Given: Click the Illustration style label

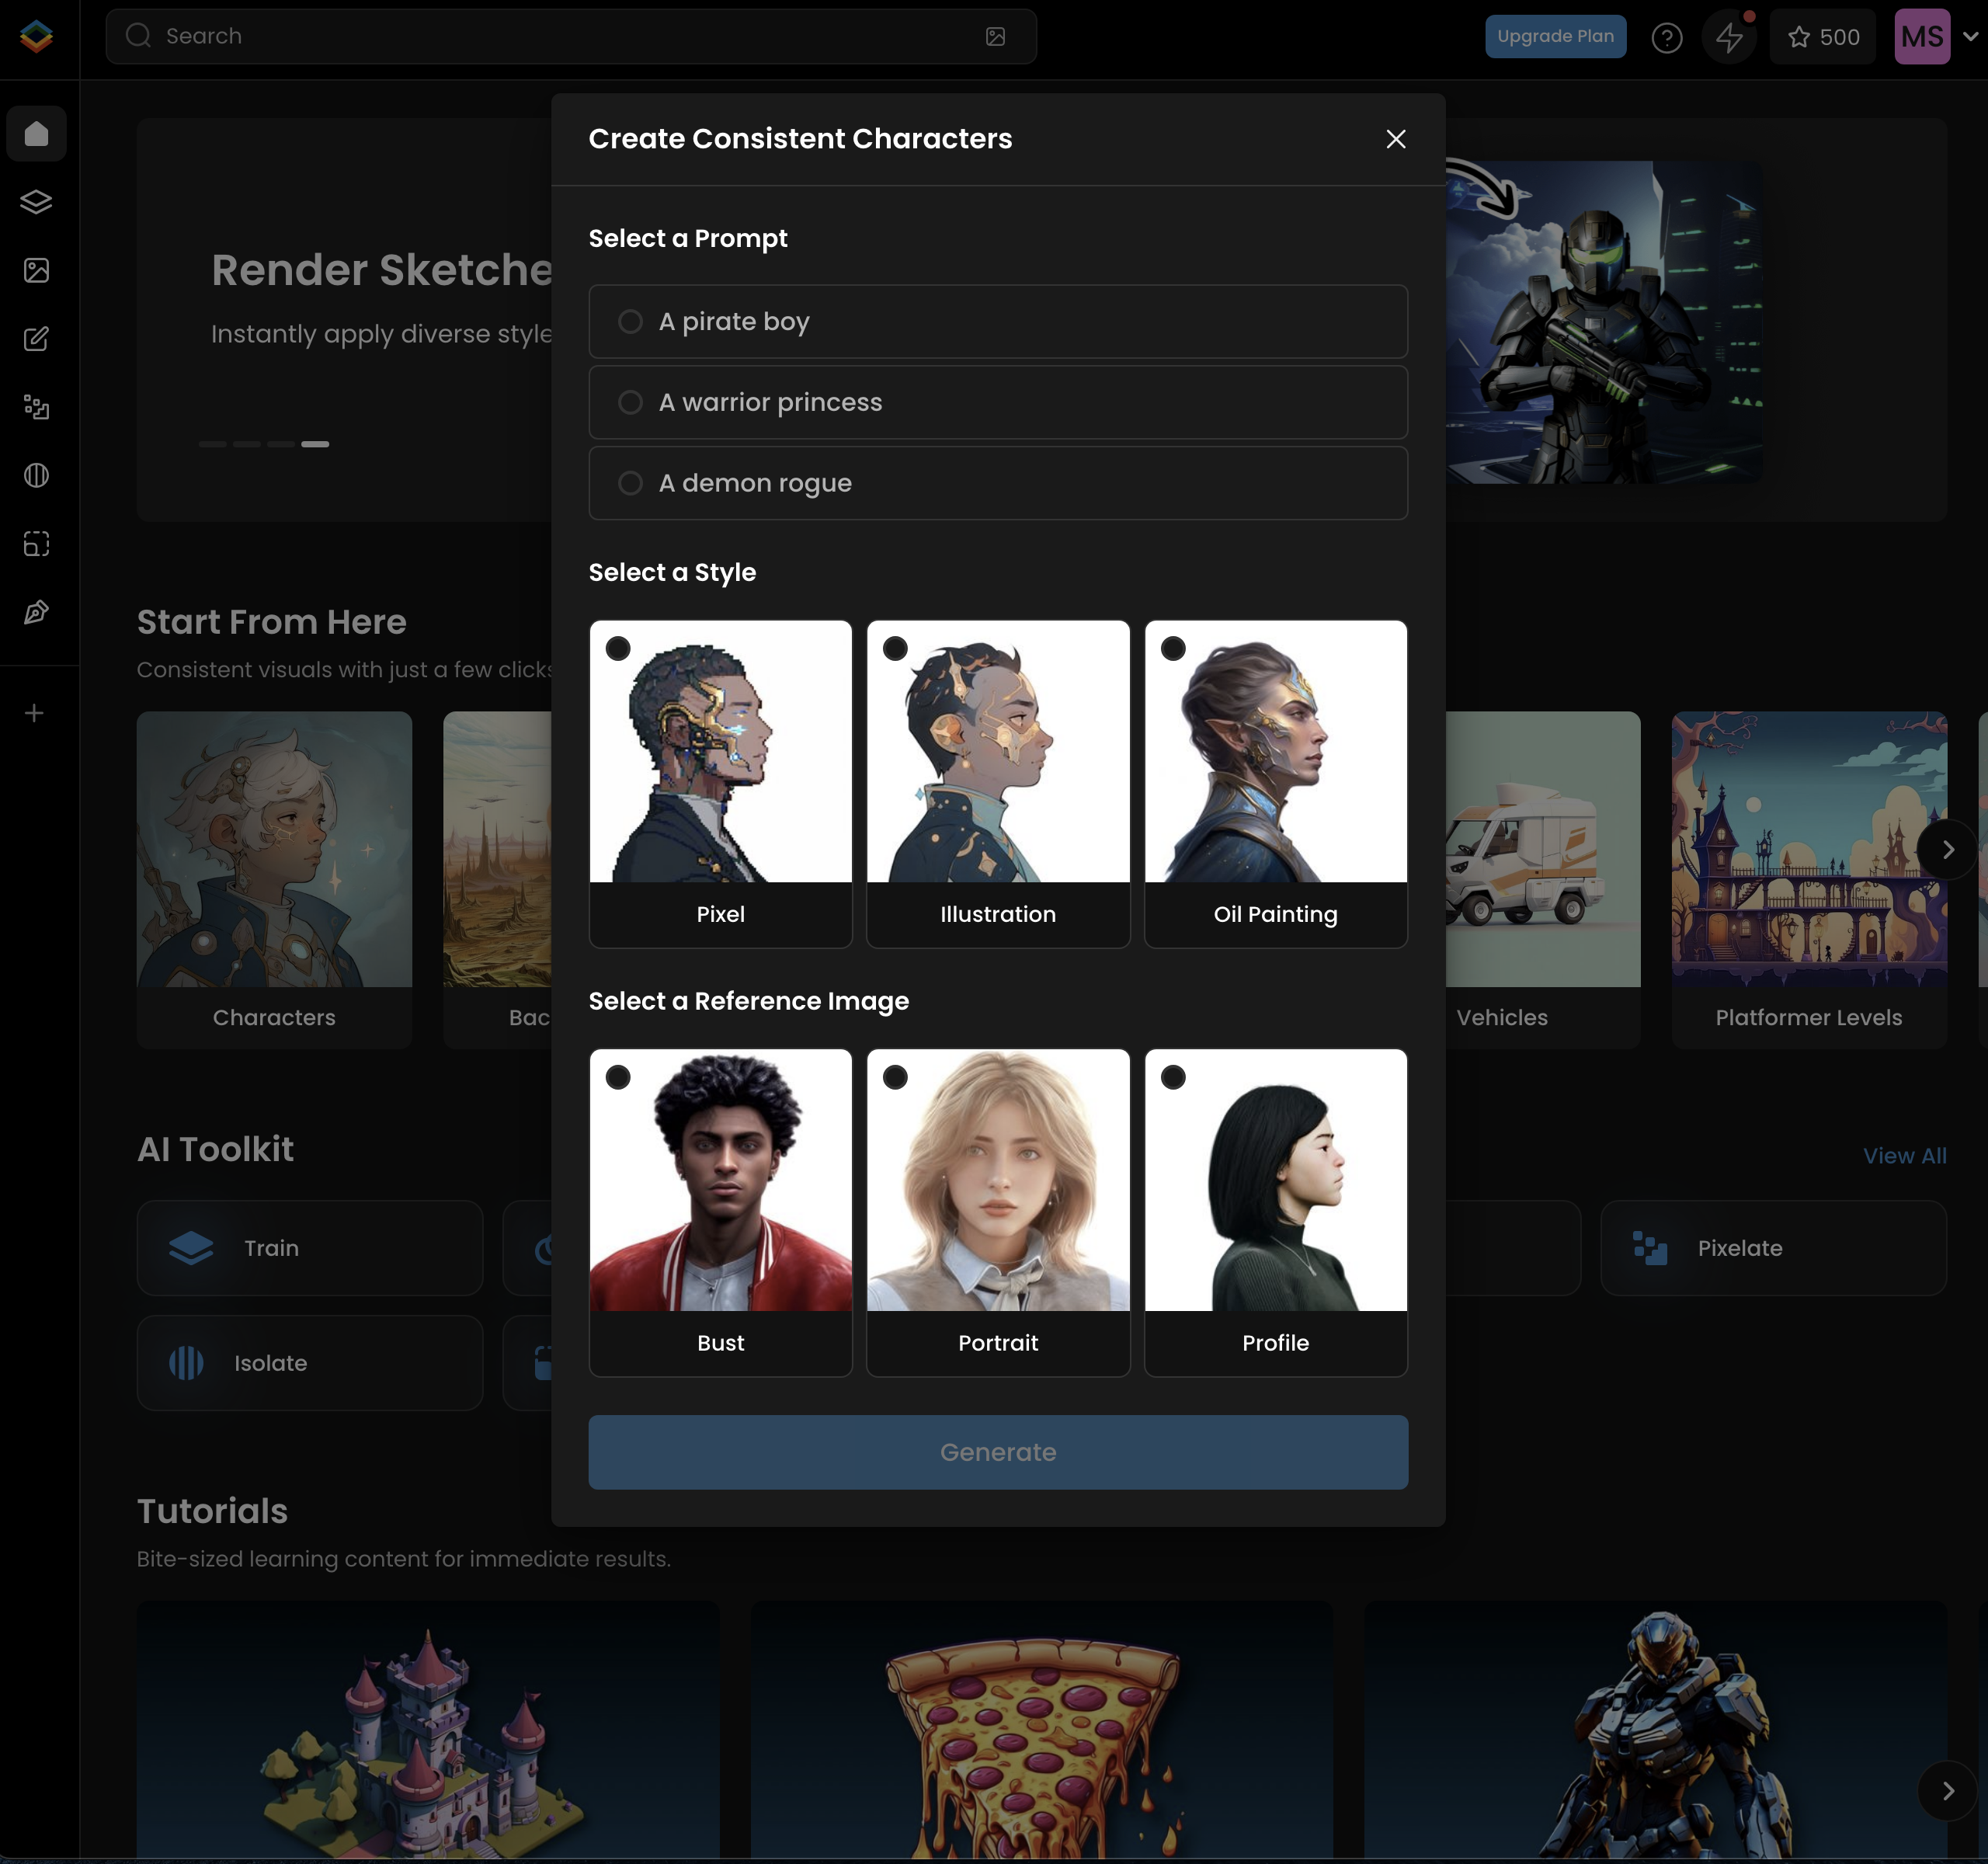Looking at the screenshot, I should 998,914.
